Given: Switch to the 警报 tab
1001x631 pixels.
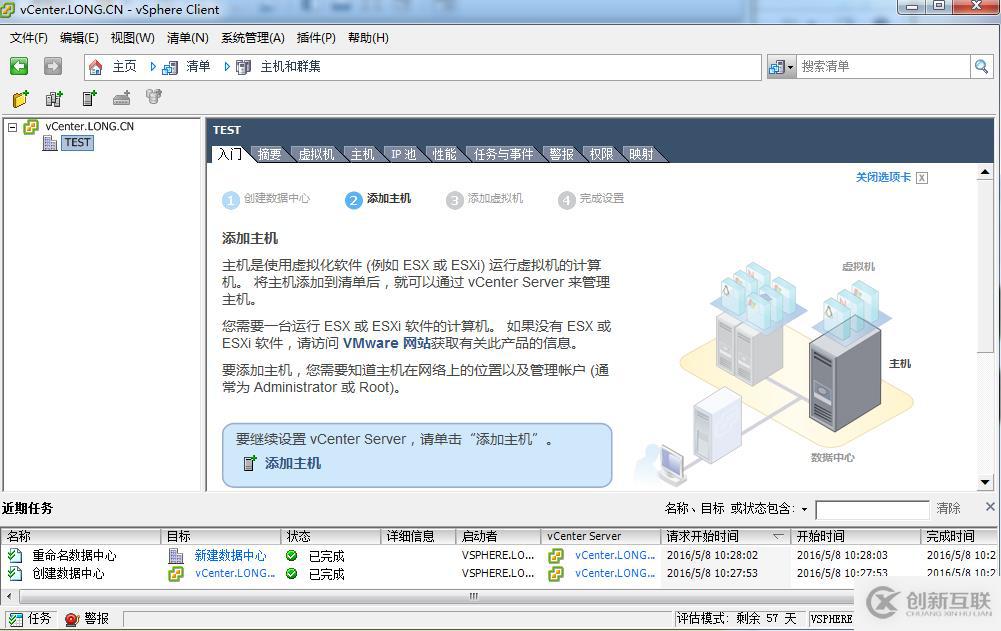Looking at the screenshot, I should (x=561, y=154).
